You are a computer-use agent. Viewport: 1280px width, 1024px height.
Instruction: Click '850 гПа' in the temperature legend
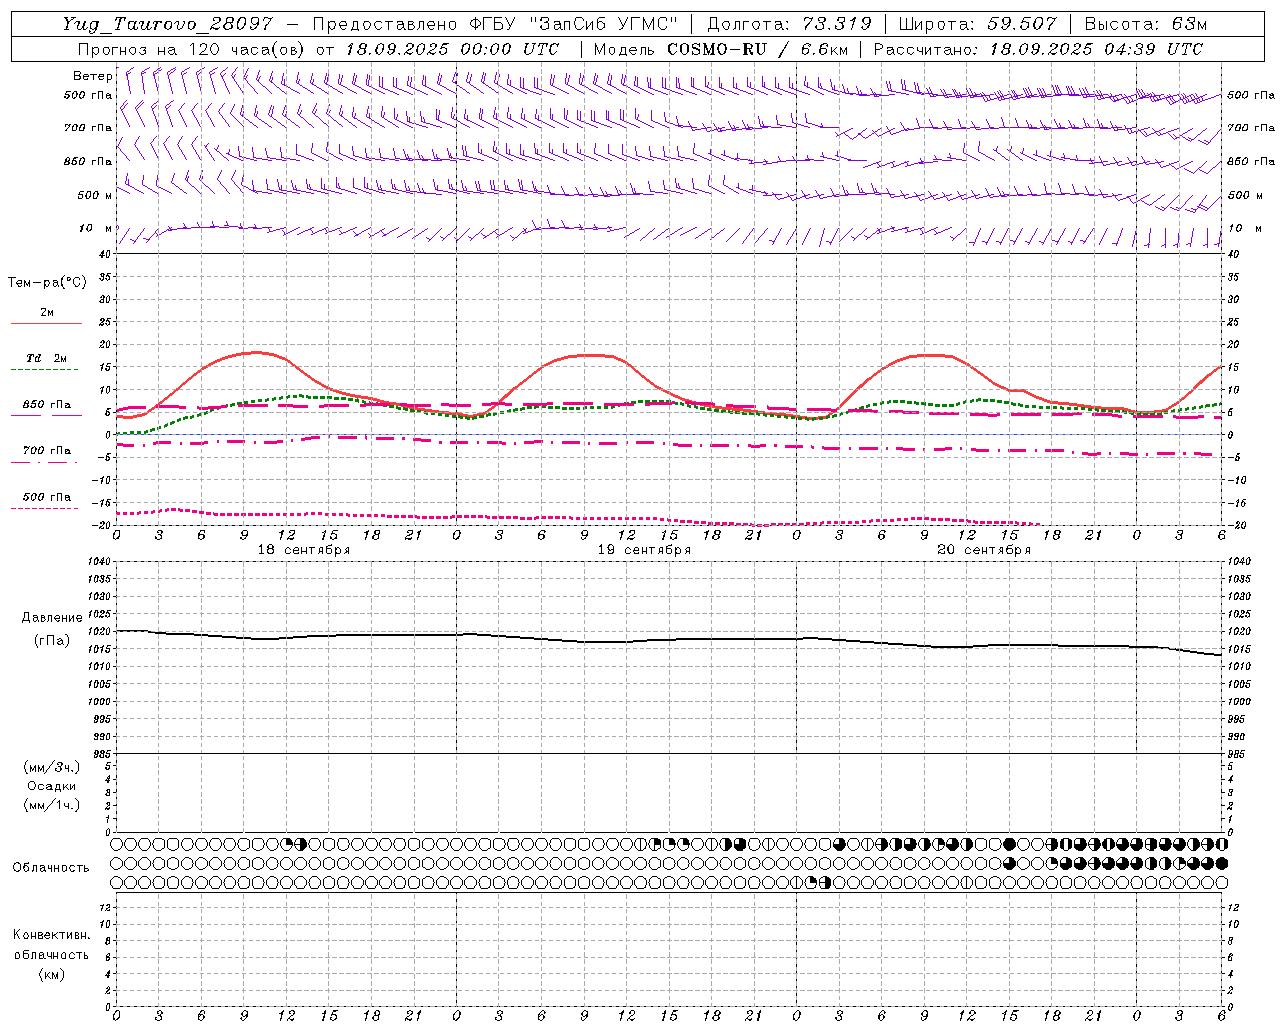point(47,405)
